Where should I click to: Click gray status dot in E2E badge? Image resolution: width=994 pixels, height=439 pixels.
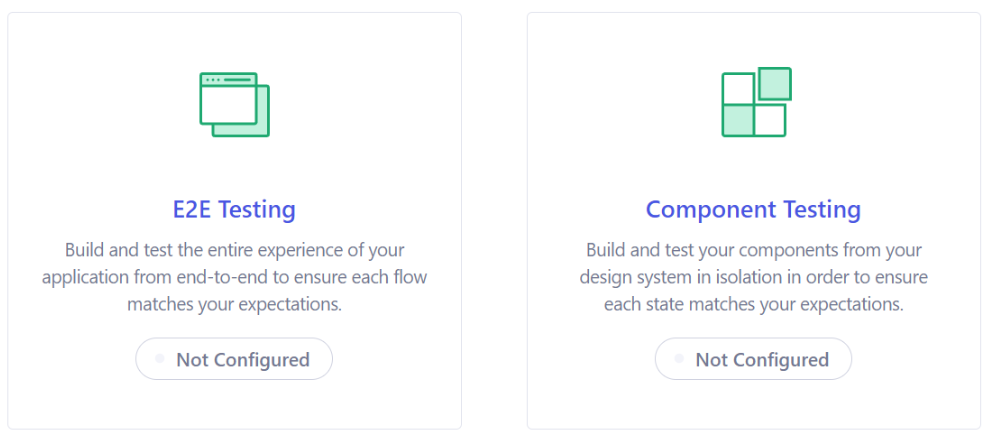pos(160,359)
